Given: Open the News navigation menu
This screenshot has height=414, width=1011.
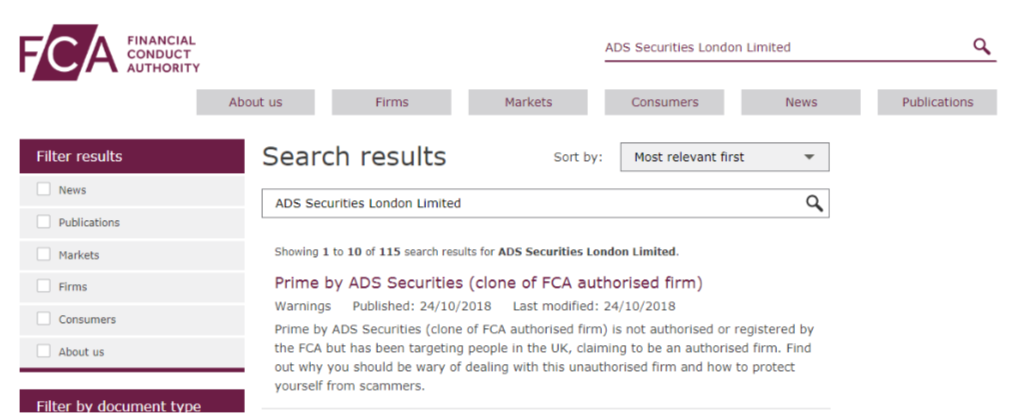Looking at the screenshot, I should (801, 102).
